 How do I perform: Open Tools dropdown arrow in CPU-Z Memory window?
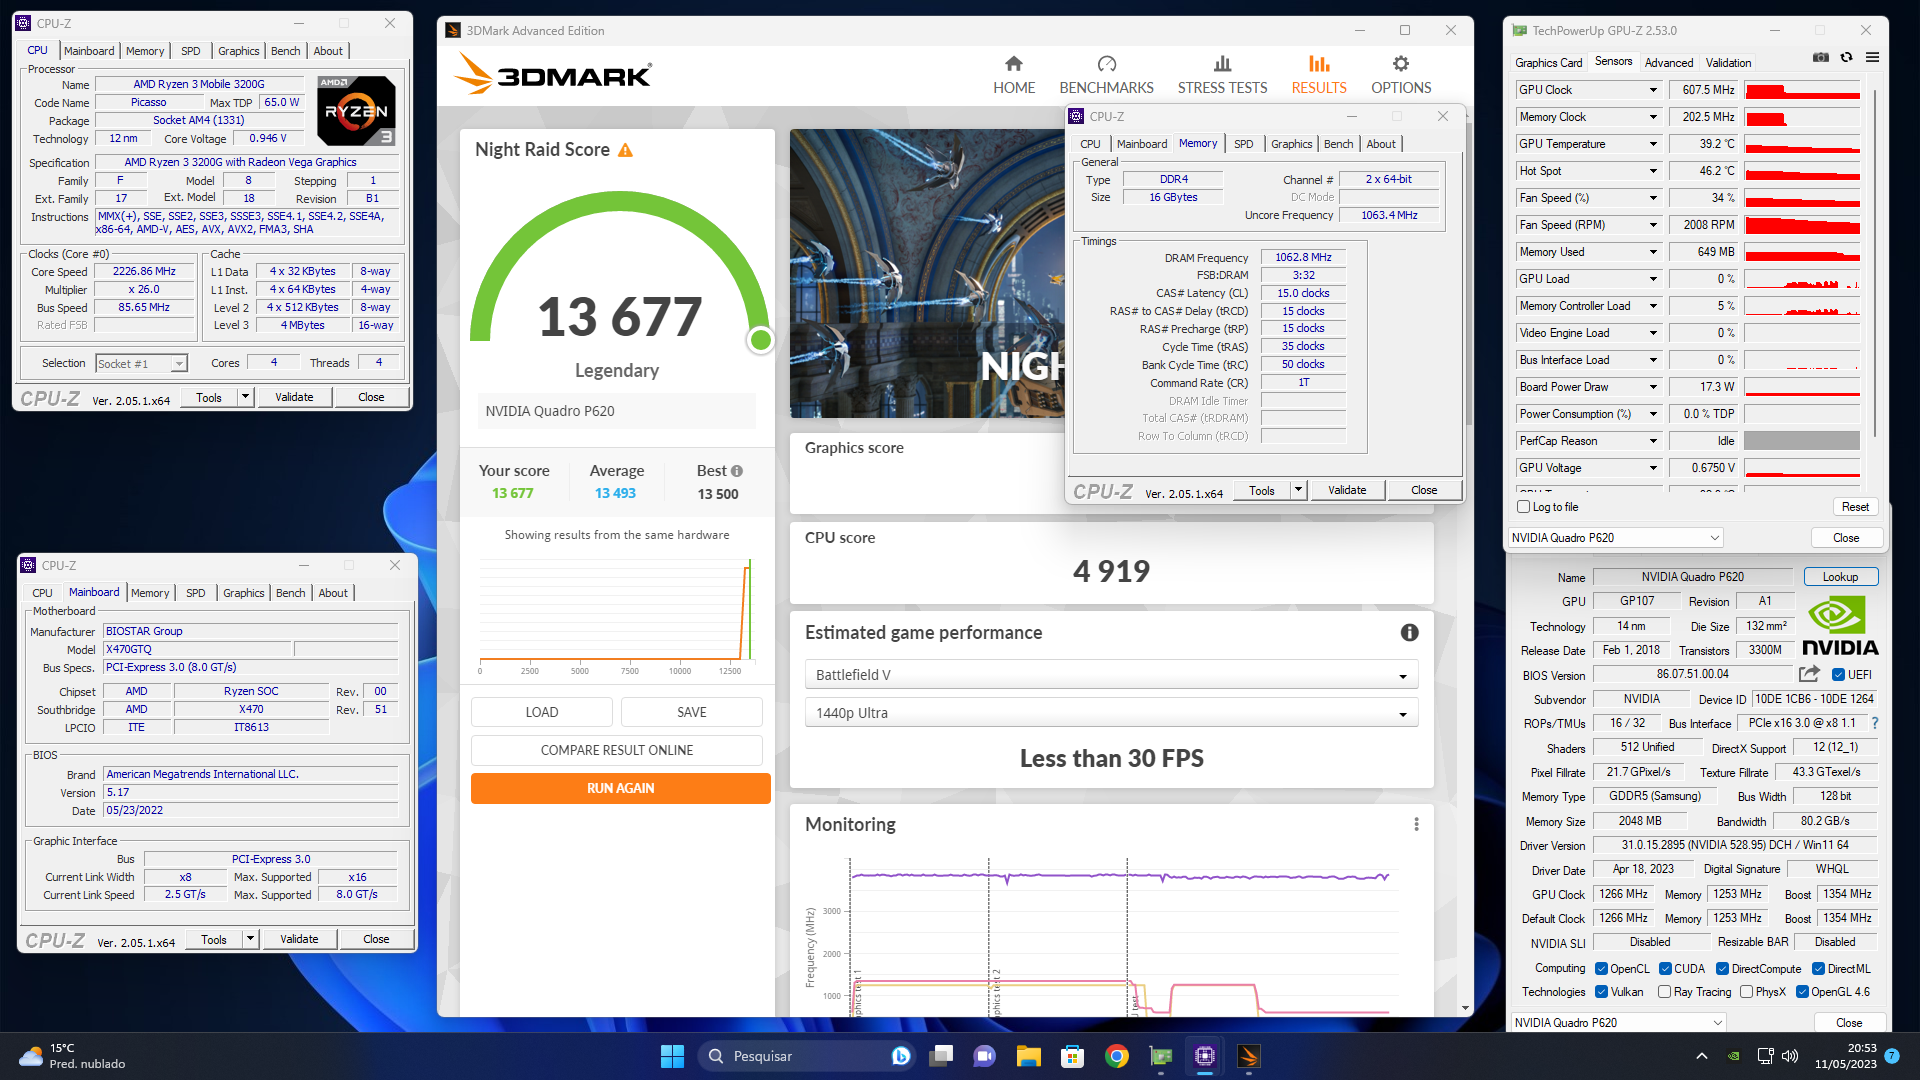1298,490
